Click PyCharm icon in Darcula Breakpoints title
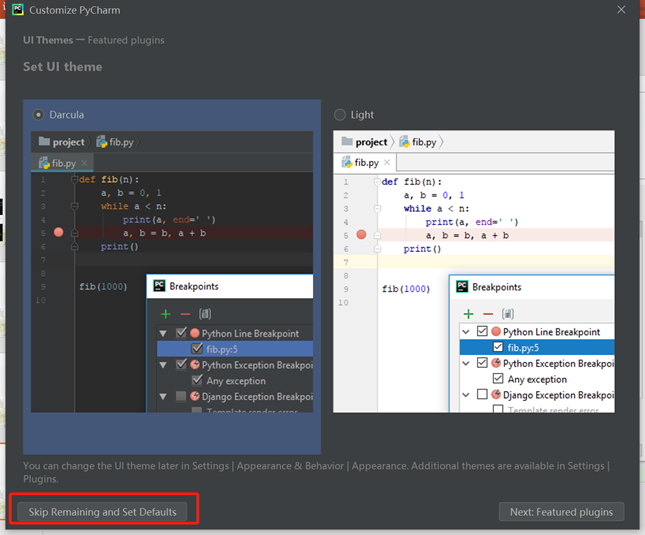The image size is (645, 535). coord(159,286)
